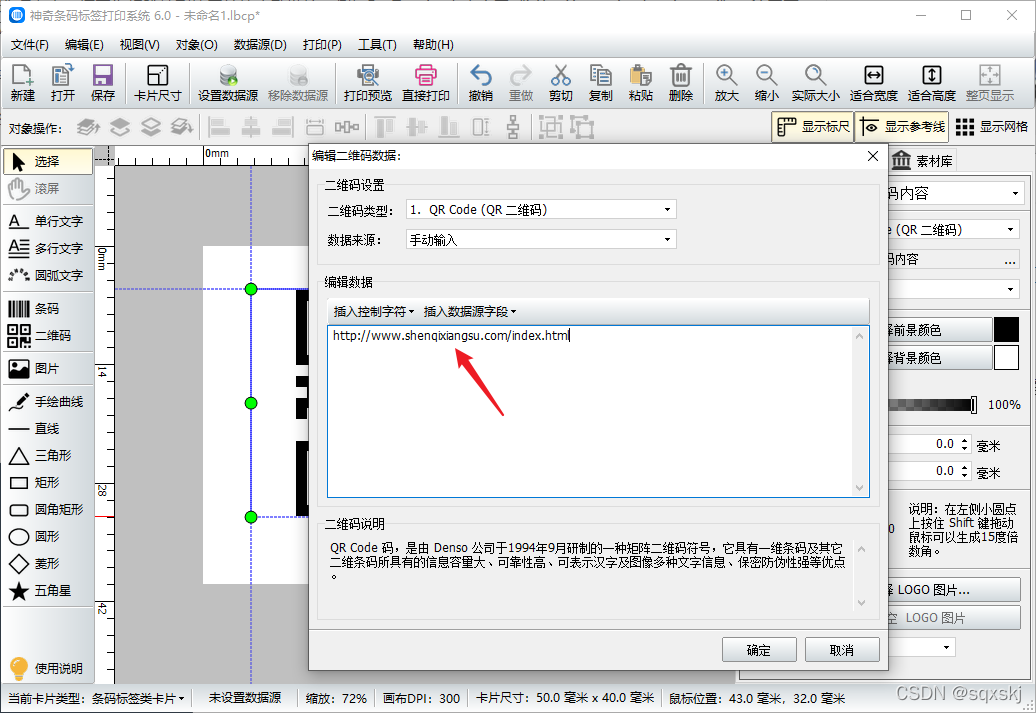
Task: Select the 圆弧文字 arc text tool
Action: (47, 275)
